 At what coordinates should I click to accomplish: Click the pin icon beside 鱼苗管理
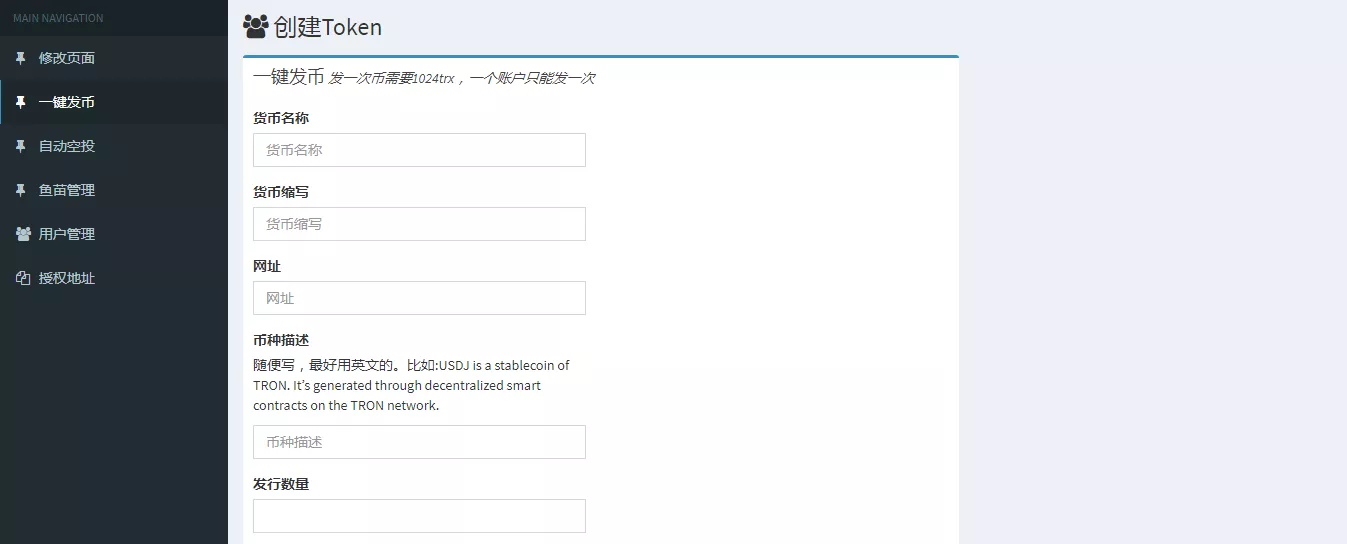pyautogui.click(x=21, y=190)
